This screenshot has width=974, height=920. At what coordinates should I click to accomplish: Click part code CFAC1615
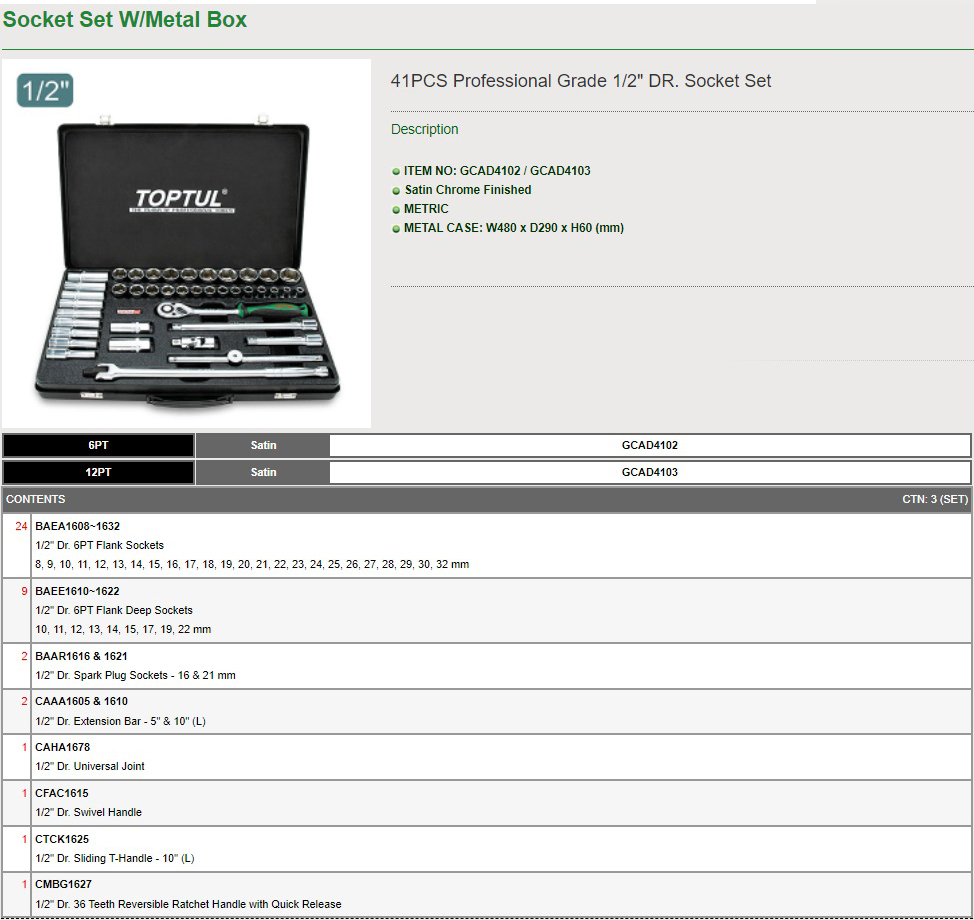[62, 793]
